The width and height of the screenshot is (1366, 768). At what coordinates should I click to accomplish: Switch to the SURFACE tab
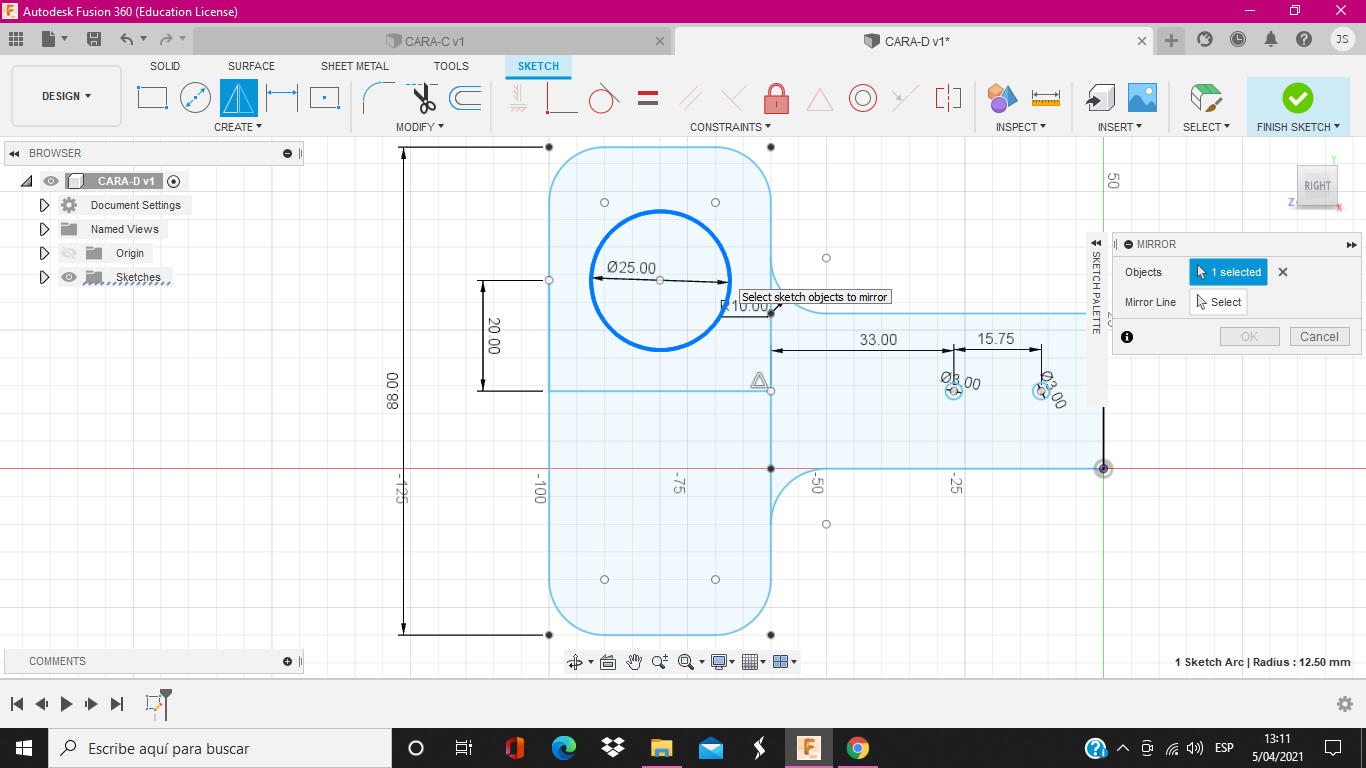pyautogui.click(x=251, y=66)
